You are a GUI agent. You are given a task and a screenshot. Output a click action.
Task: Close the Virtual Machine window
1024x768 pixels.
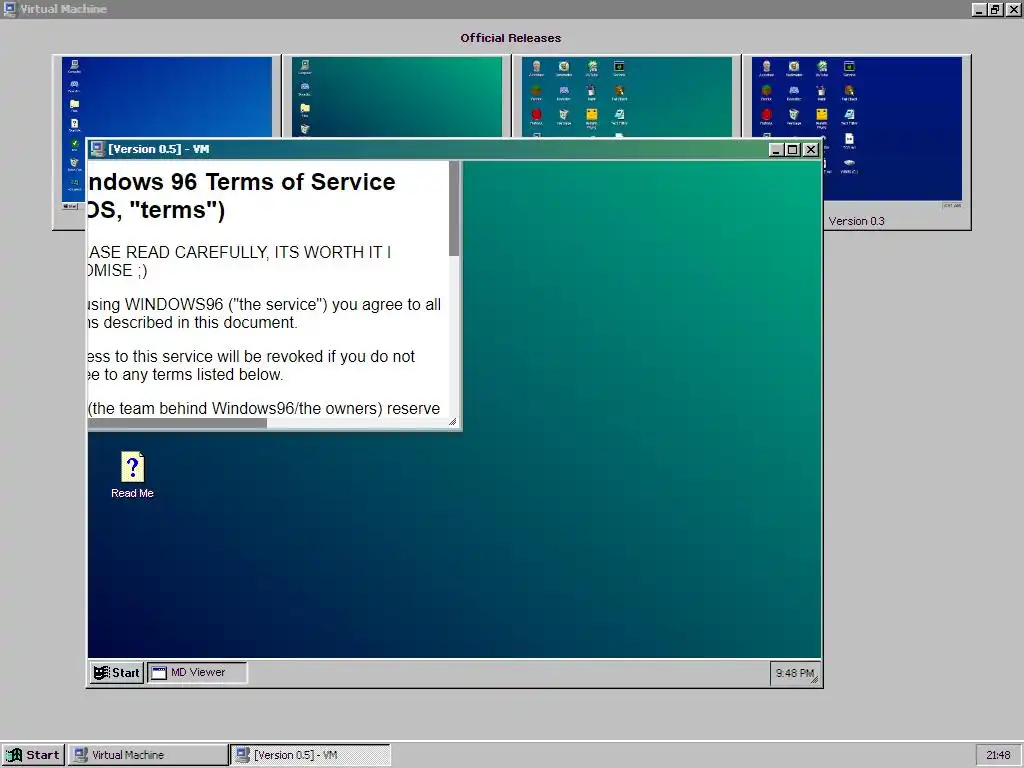1013,9
